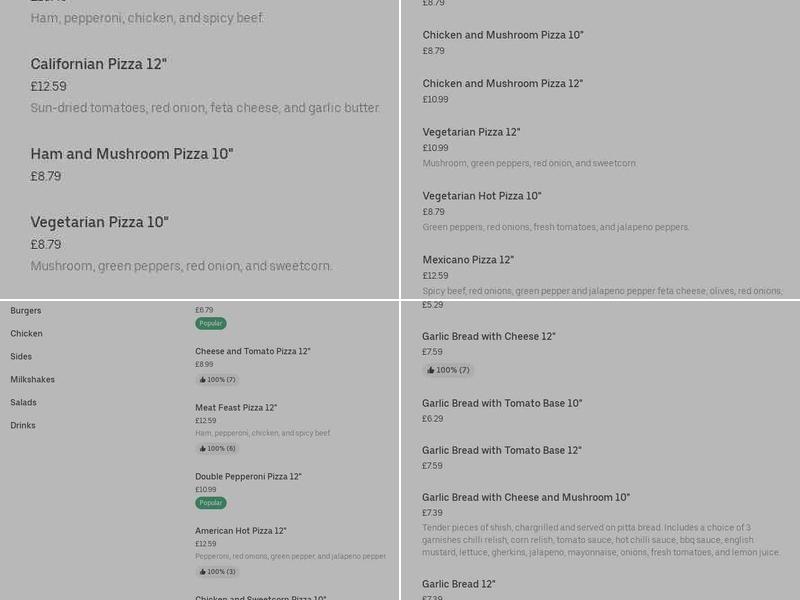Jump to the Milkshakes section

pos(32,380)
